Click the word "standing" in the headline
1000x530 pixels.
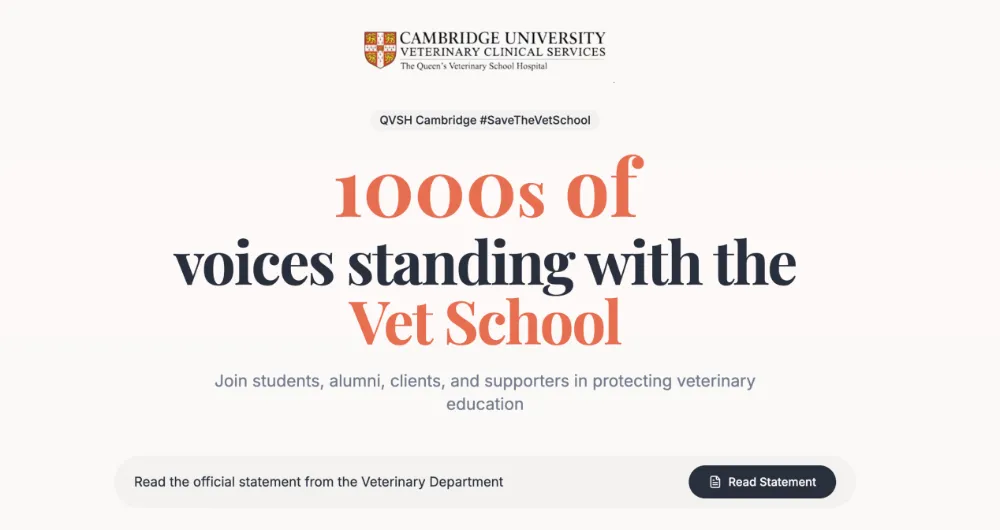(x=460, y=263)
